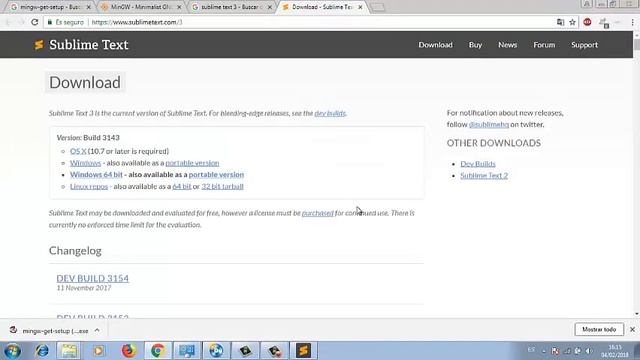Follow the purchased license link
640x360 pixels.
point(318,213)
